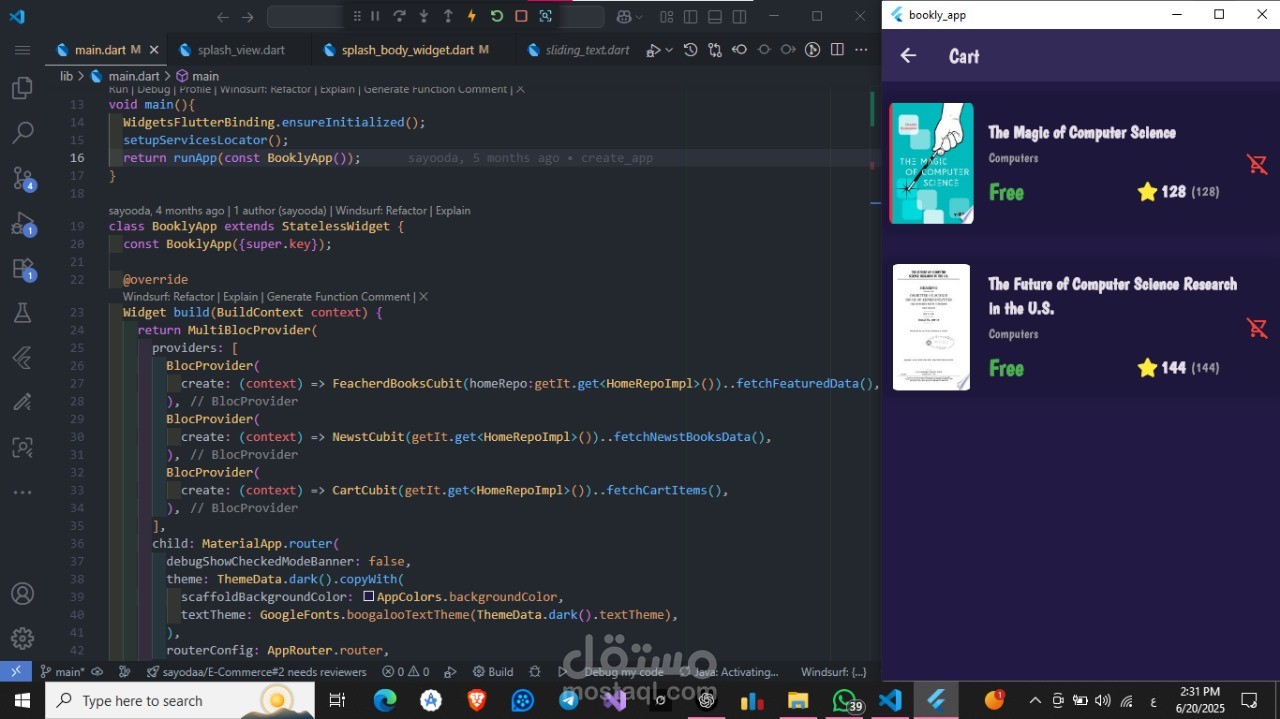Click debug Step Into button
The width and height of the screenshot is (1280, 719).
point(424,16)
